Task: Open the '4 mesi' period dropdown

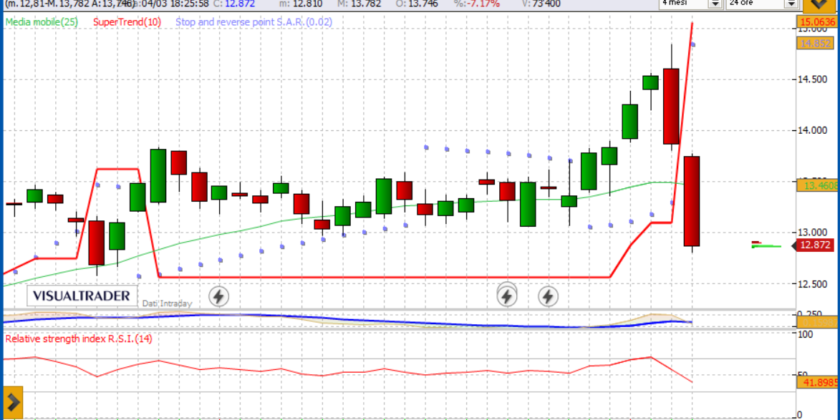Action: tap(691, 3)
